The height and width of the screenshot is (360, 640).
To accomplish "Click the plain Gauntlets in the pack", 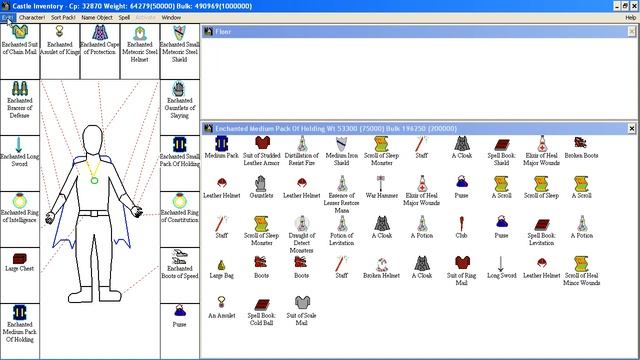I will (261, 187).
